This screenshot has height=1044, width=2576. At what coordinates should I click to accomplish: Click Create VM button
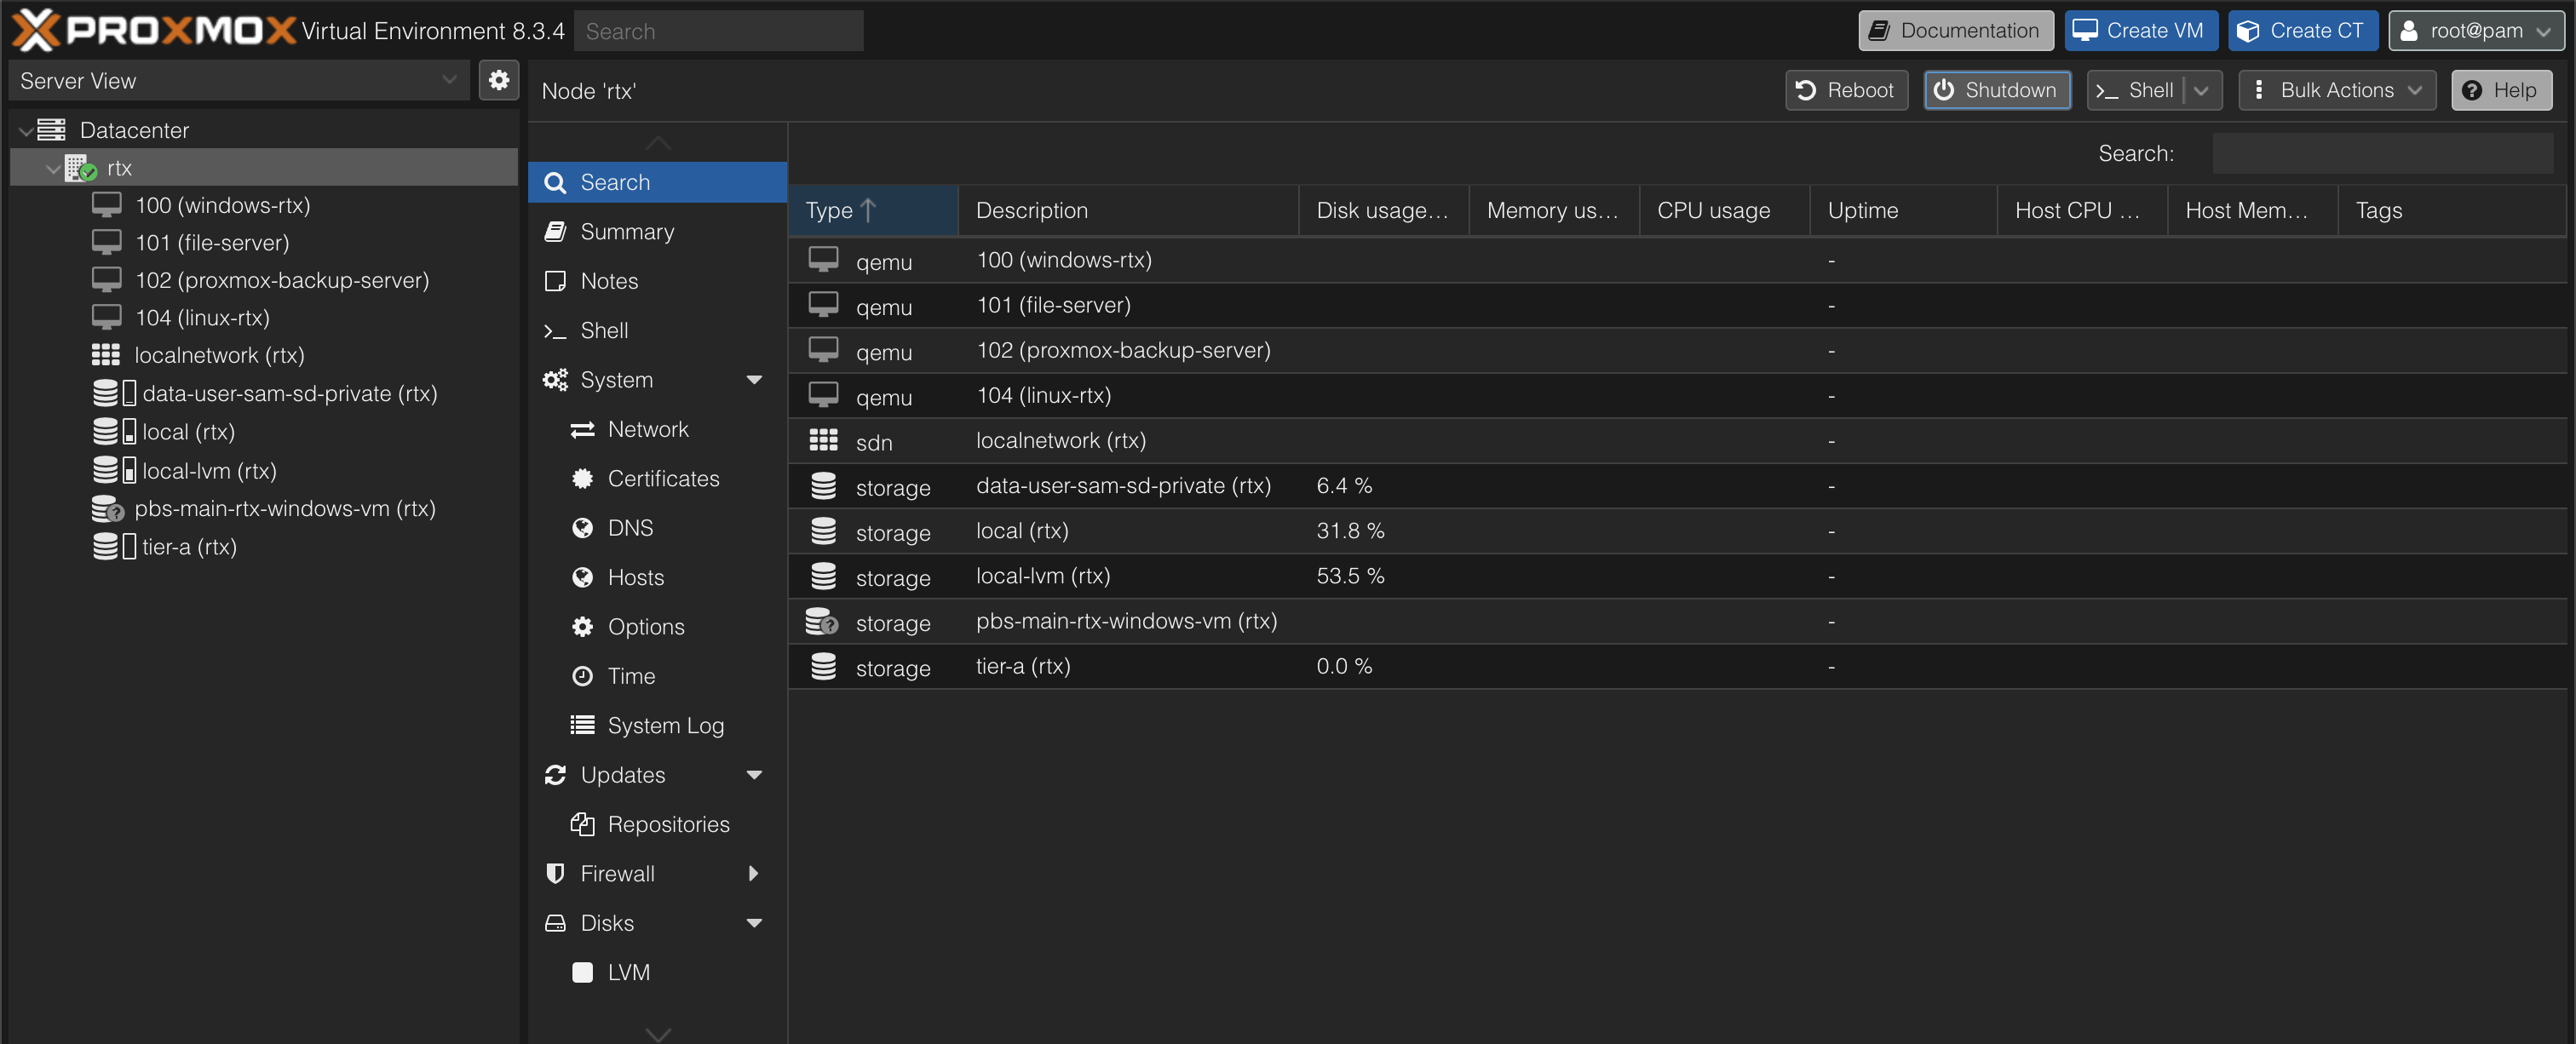point(2141,30)
